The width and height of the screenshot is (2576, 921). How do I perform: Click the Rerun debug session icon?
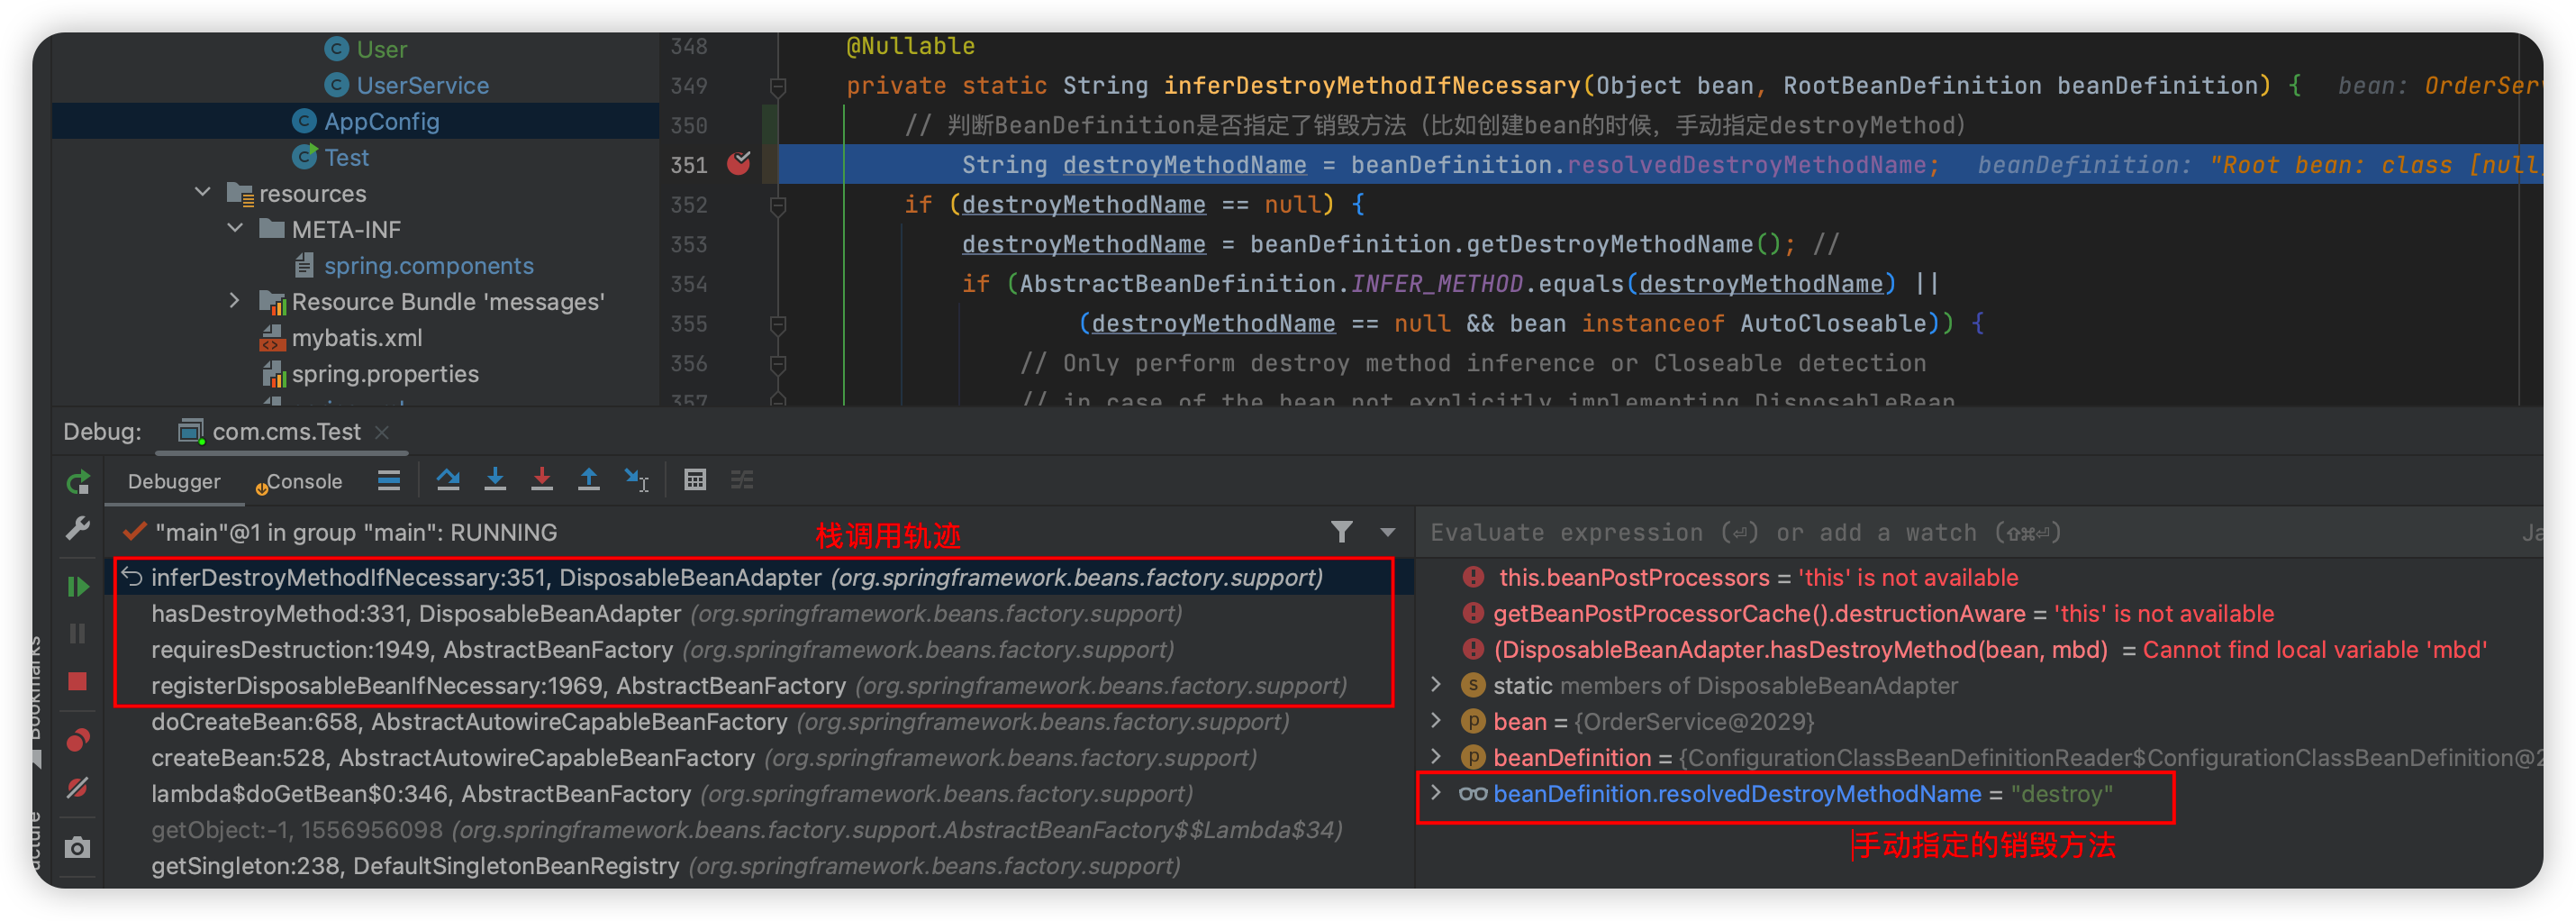pos(78,482)
